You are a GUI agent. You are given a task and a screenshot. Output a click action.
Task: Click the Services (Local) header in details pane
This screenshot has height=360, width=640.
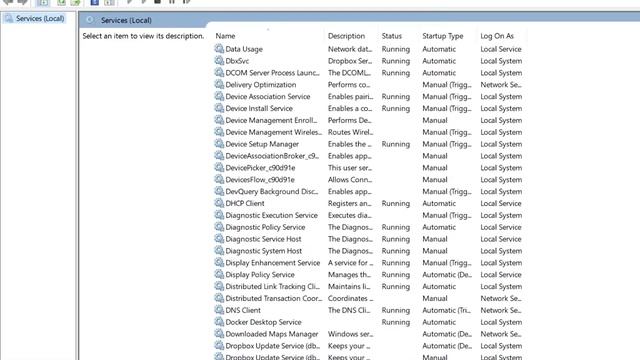(x=126, y=20)
